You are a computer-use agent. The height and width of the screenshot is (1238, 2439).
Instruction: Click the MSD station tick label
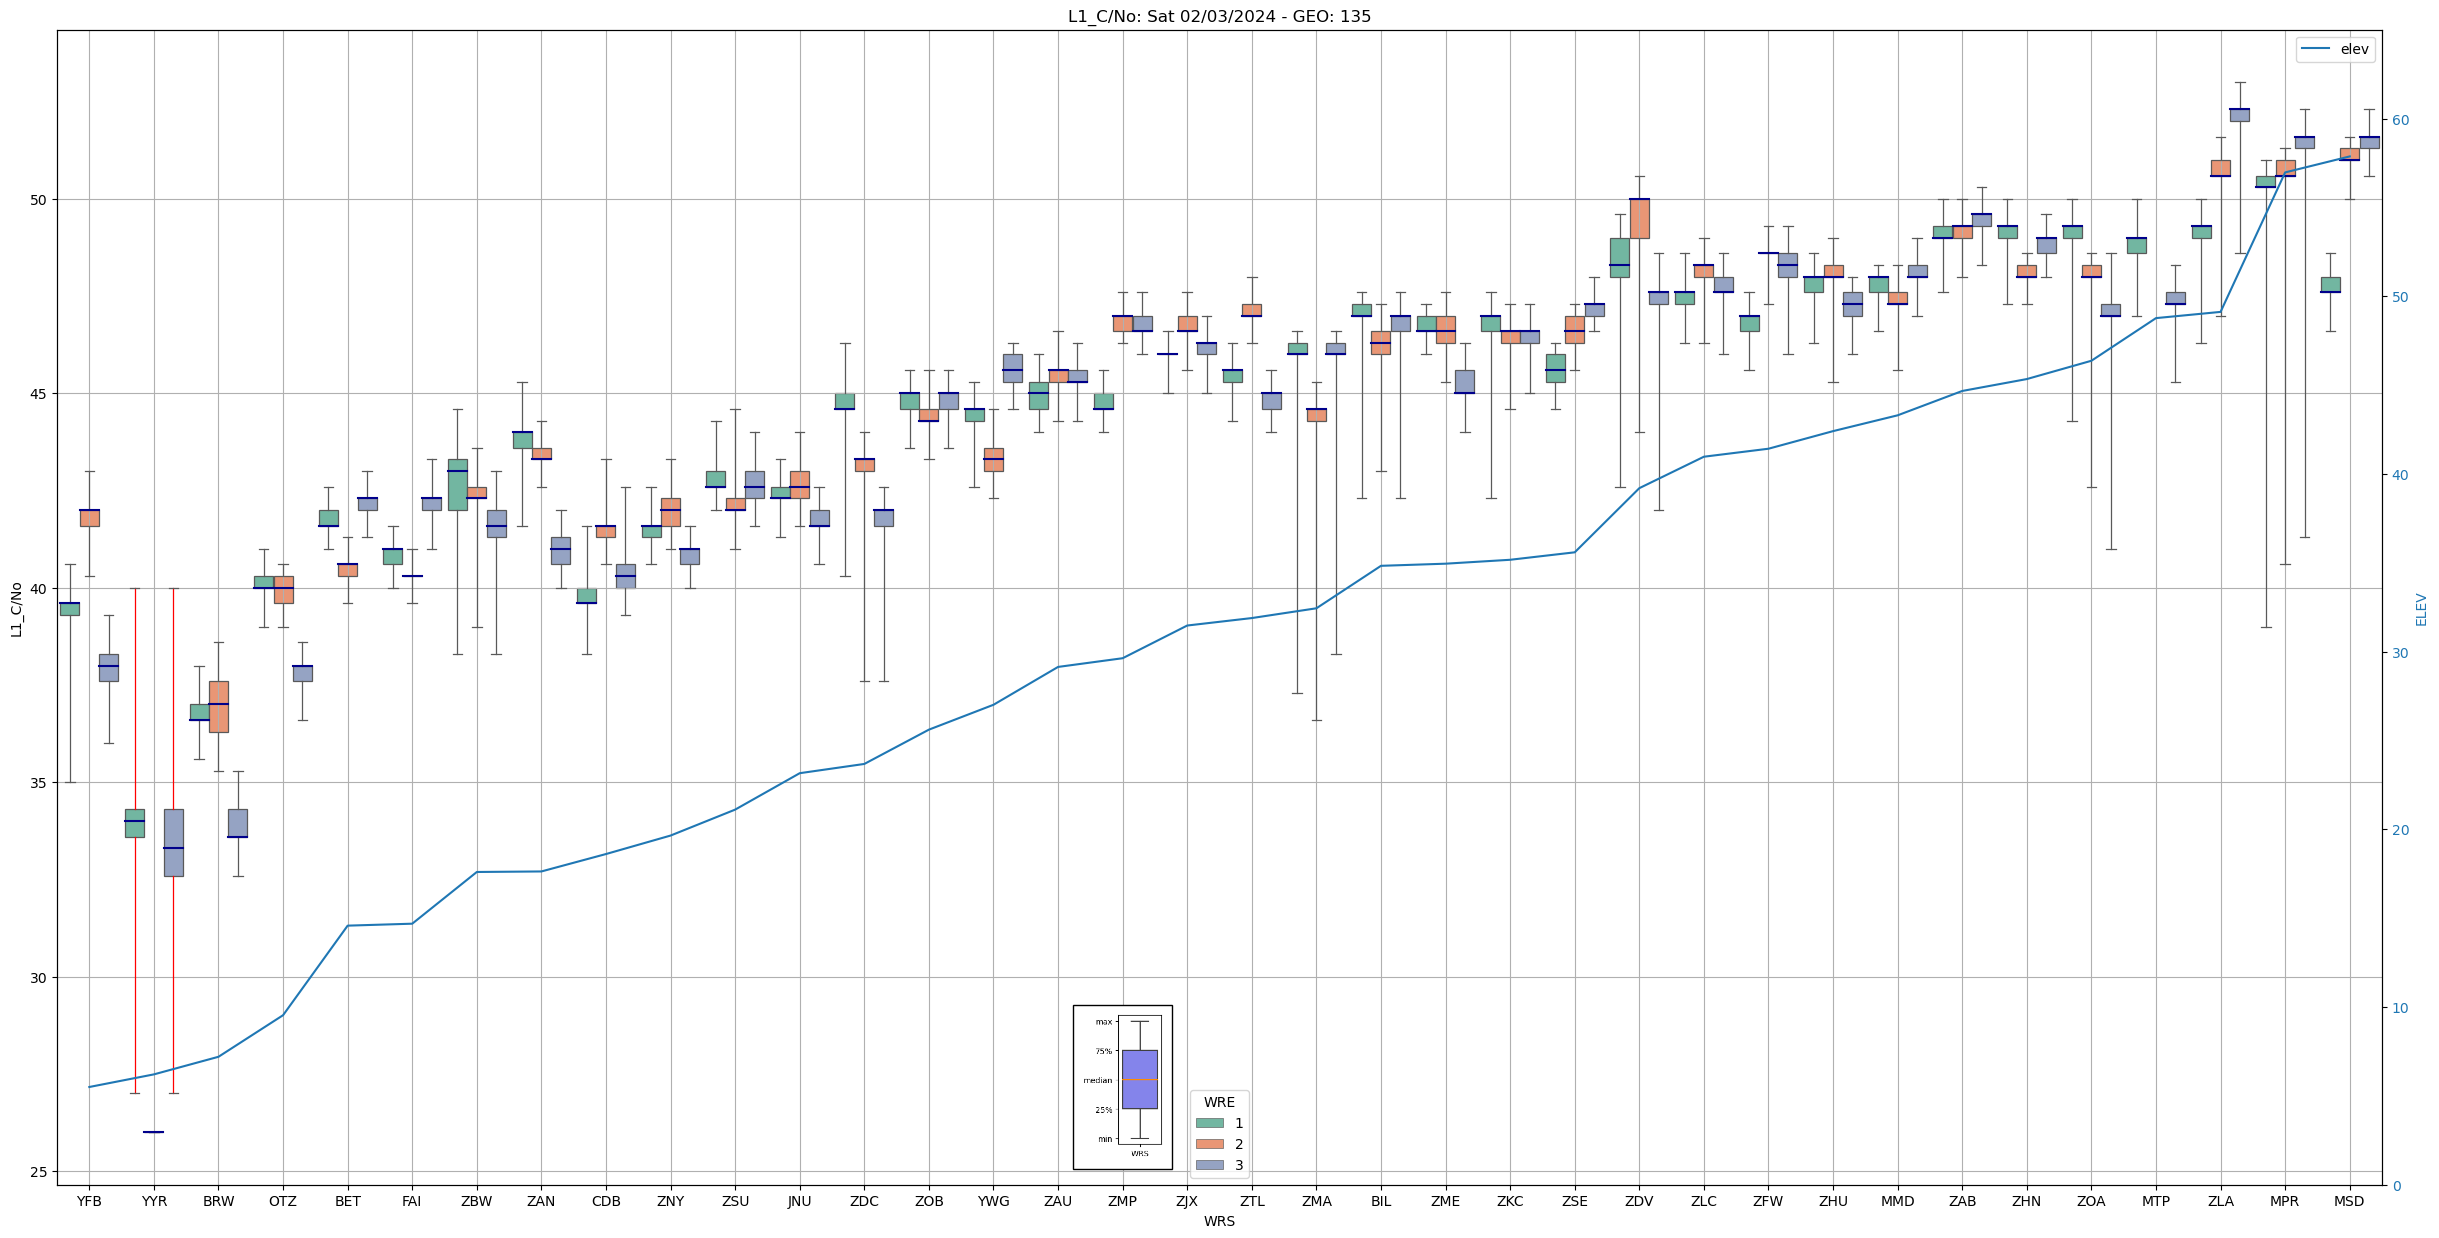pyautogui.click(x=2349, y=1202)
